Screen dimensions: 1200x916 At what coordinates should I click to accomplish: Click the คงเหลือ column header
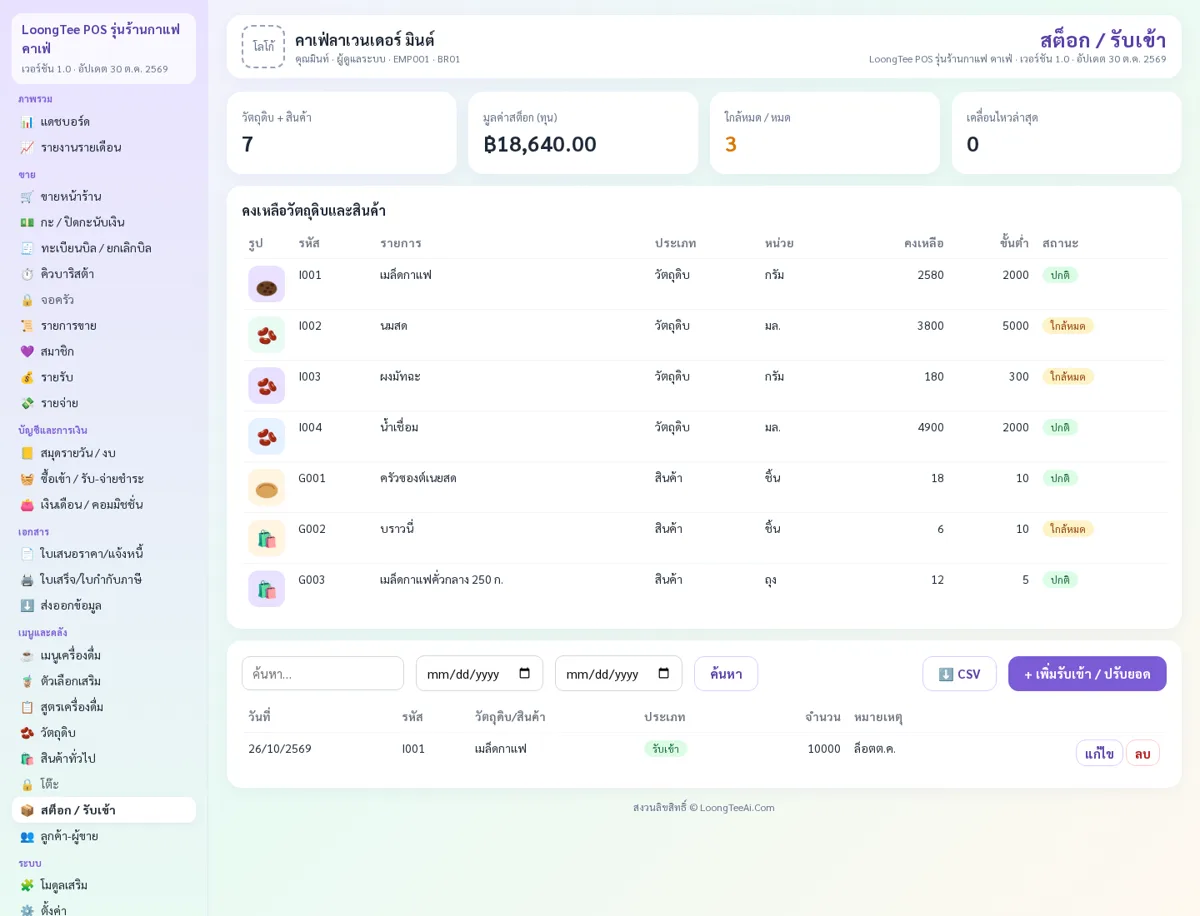click(x=924, y=243)
